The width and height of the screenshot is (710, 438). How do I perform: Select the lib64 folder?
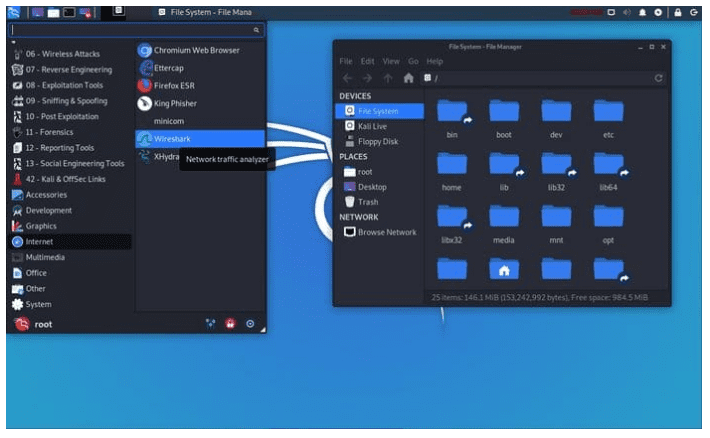(x=608, y=172)
